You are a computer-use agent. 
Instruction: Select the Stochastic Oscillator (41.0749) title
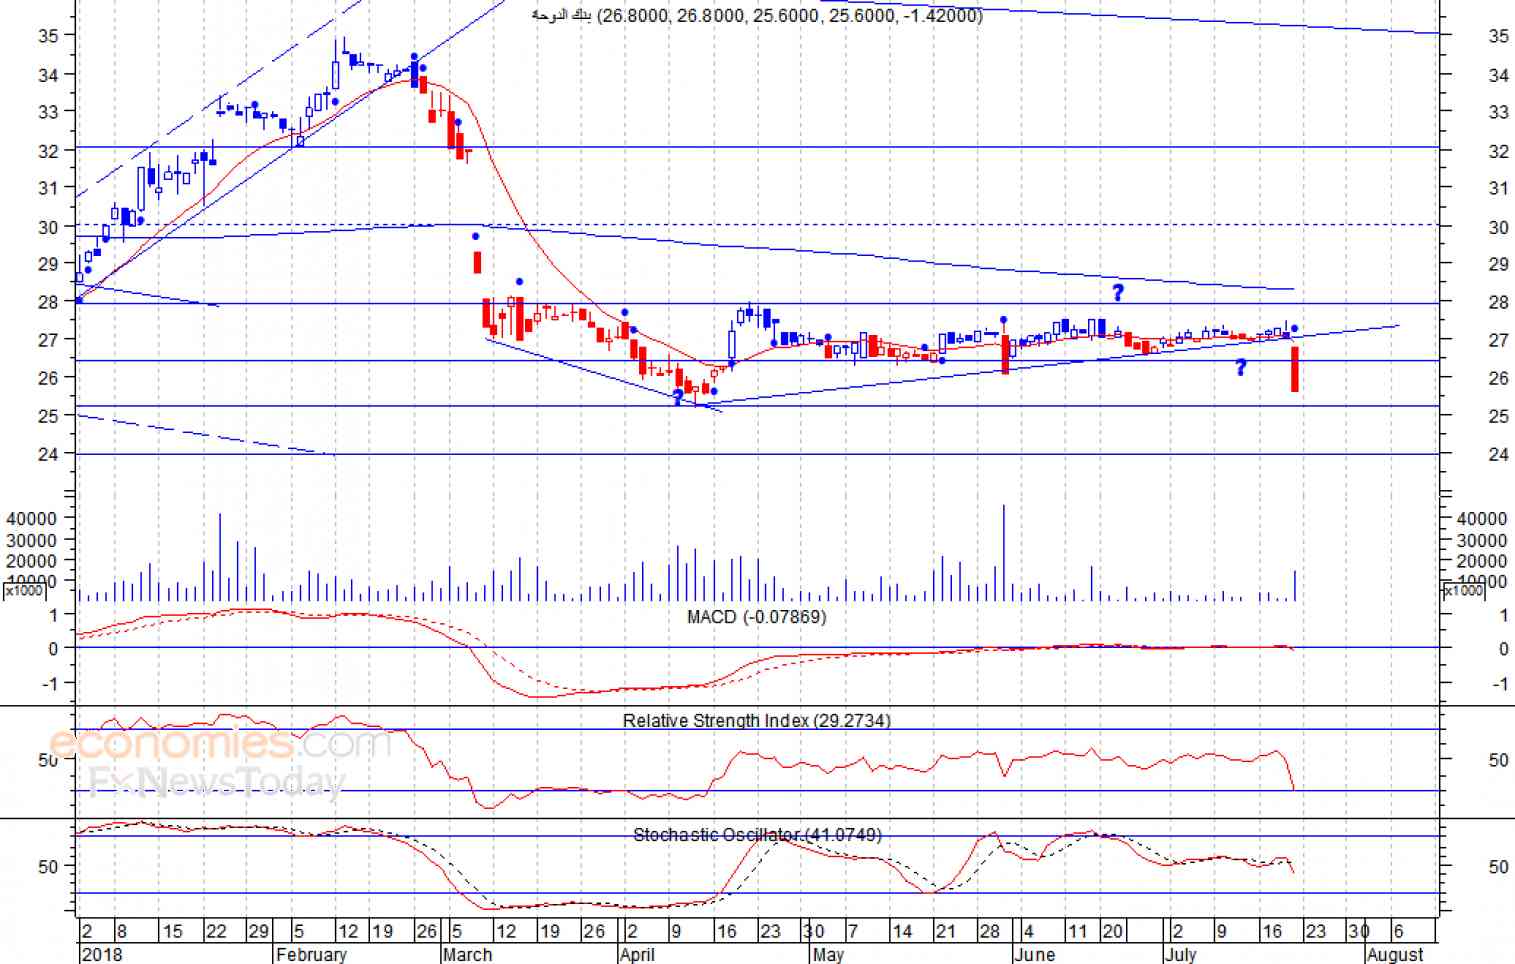point(757,834)
